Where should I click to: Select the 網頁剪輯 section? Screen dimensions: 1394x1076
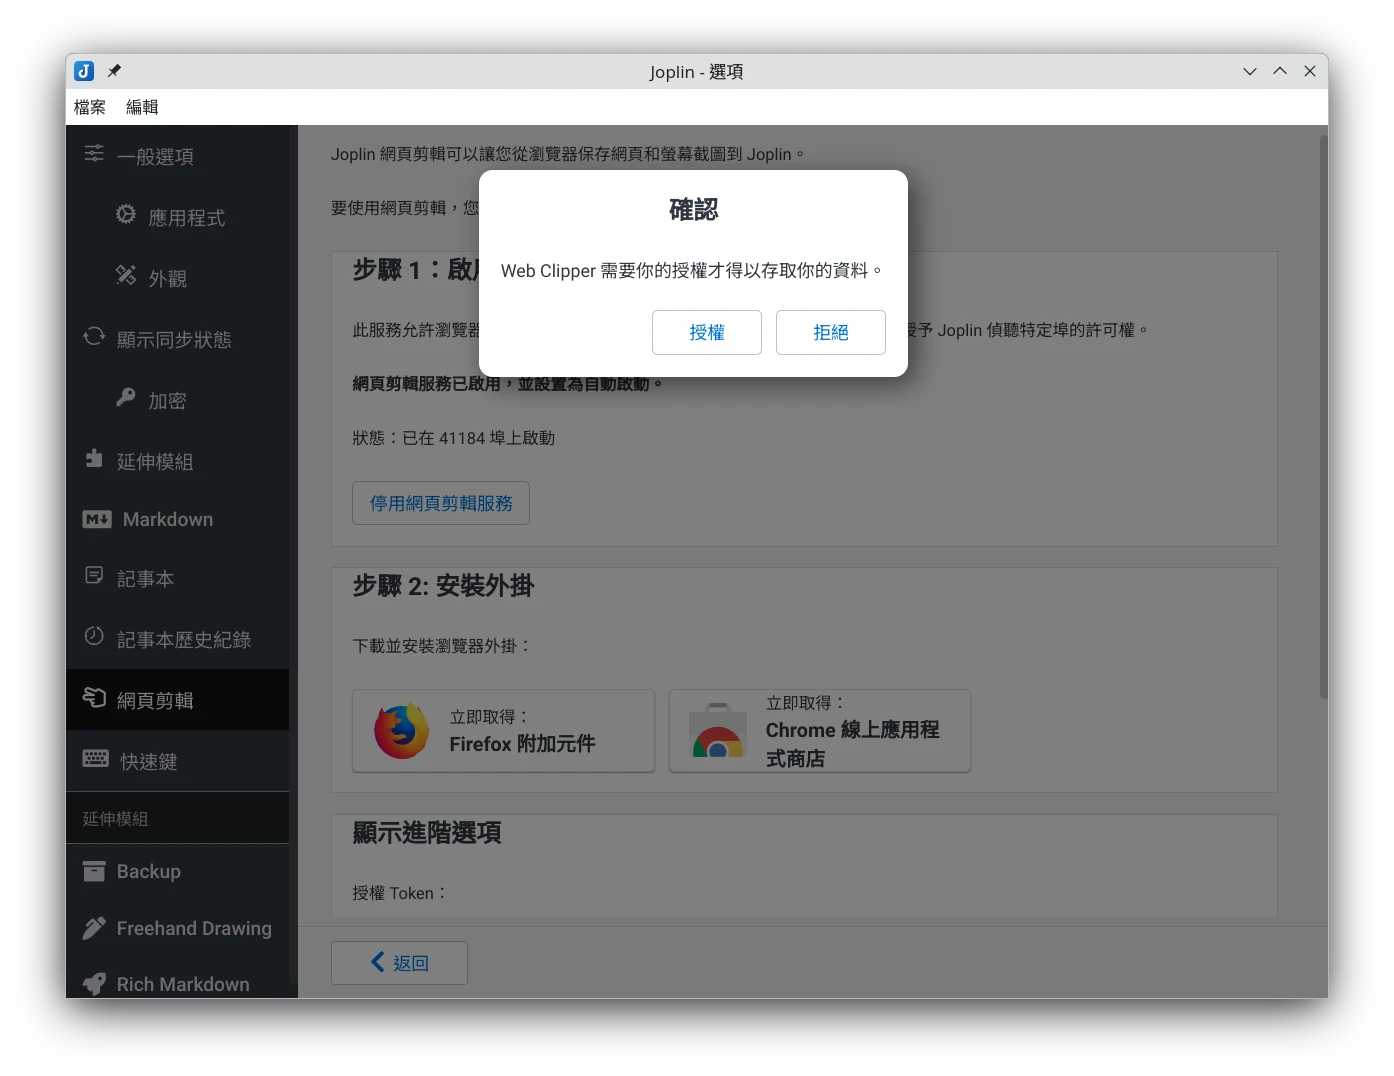click(178, 700)
